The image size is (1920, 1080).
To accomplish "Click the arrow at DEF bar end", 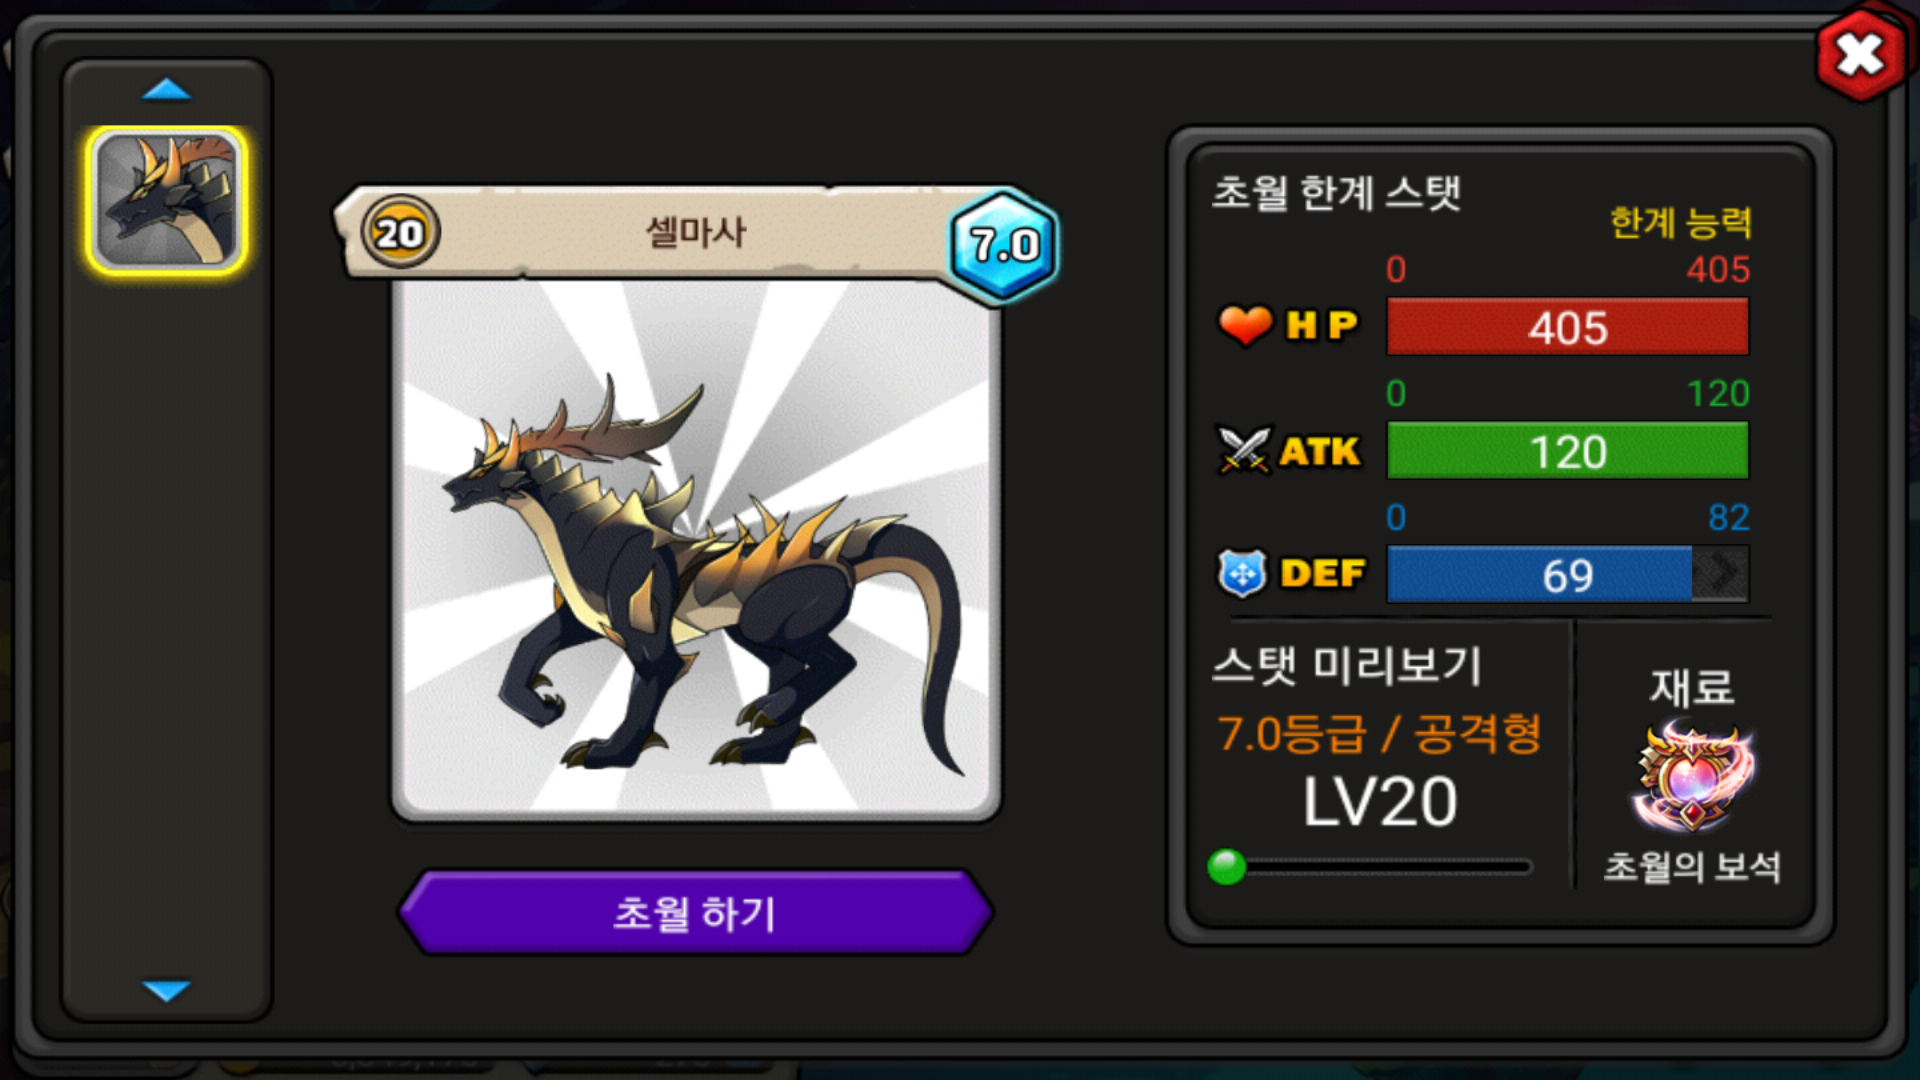I will pos(1722,574).
